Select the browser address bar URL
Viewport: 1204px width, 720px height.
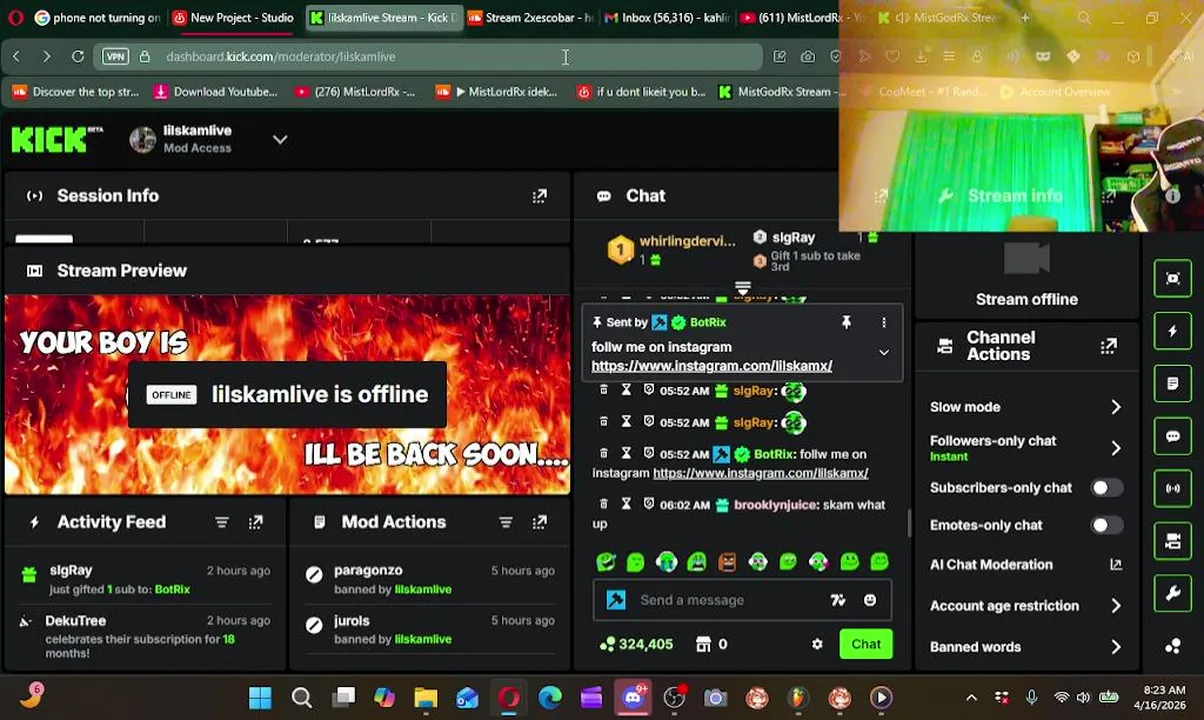pos(280,57)
